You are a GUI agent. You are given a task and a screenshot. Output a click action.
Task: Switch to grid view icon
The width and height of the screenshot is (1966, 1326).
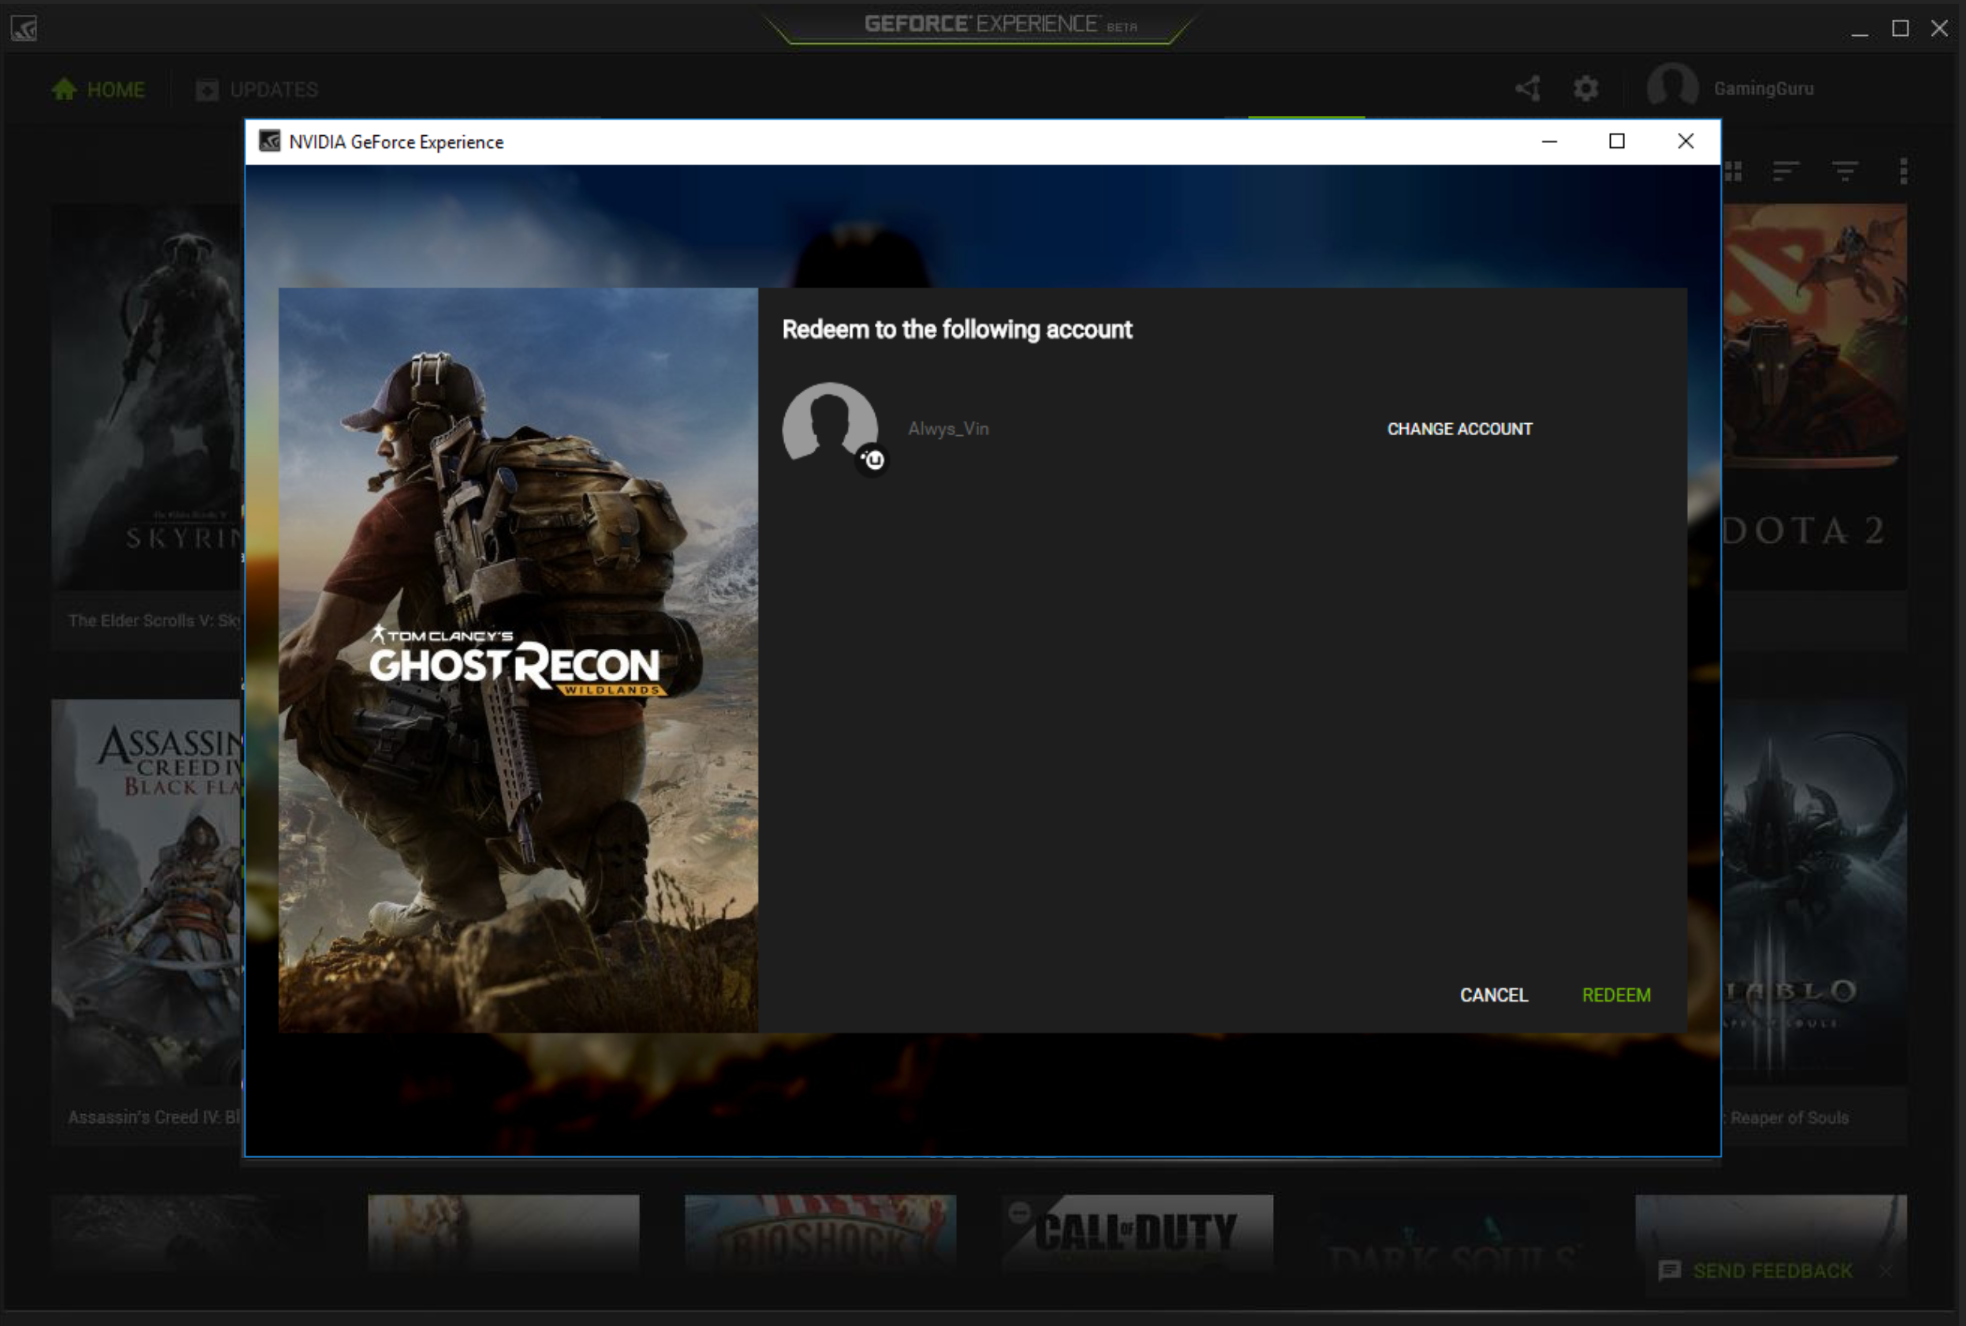click(1734, 172)
